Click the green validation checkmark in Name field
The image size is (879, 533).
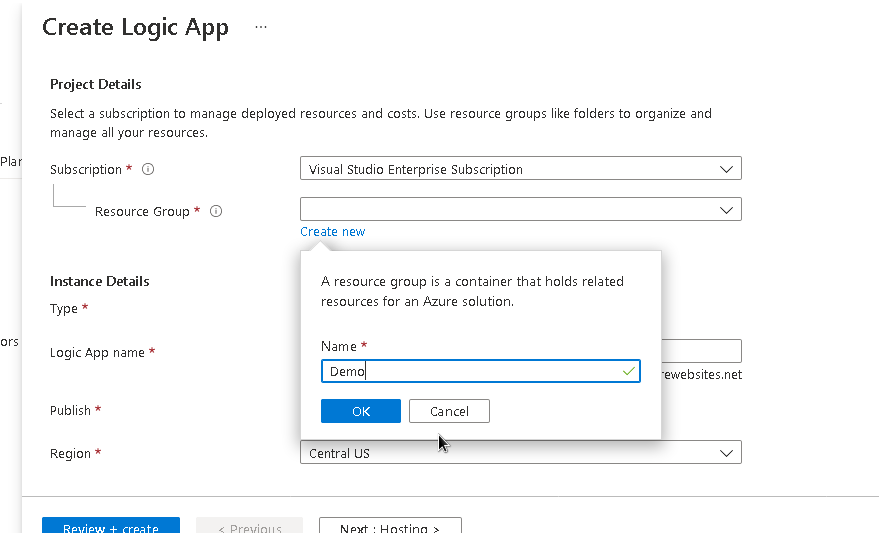tap(628, 371)
